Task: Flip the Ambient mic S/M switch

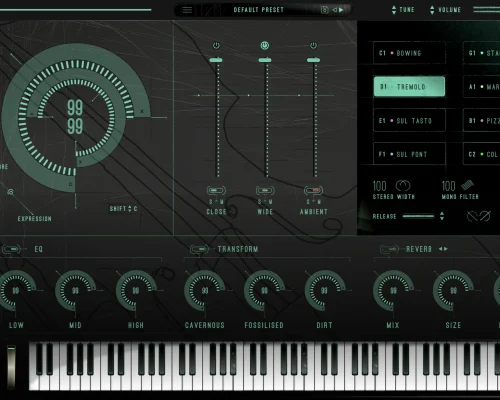Action: [313, 190]
